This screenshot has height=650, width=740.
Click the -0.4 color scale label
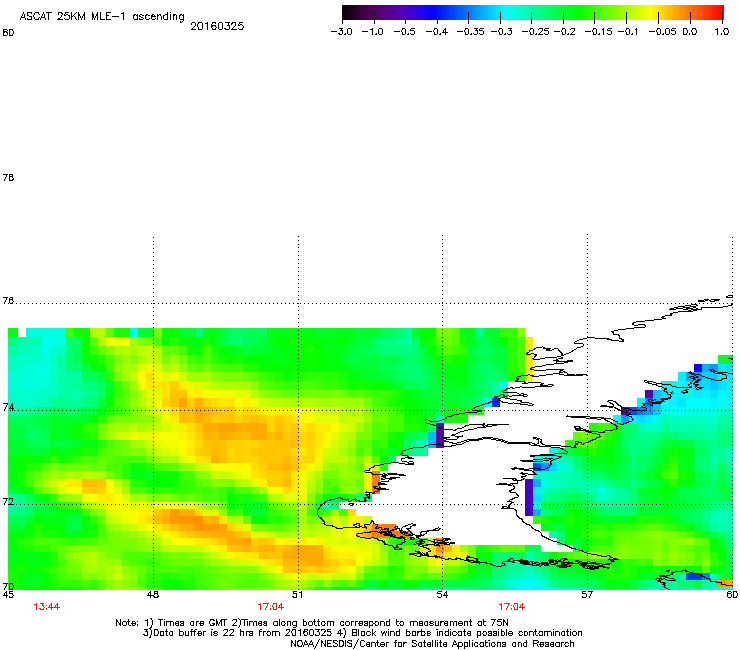437,32
